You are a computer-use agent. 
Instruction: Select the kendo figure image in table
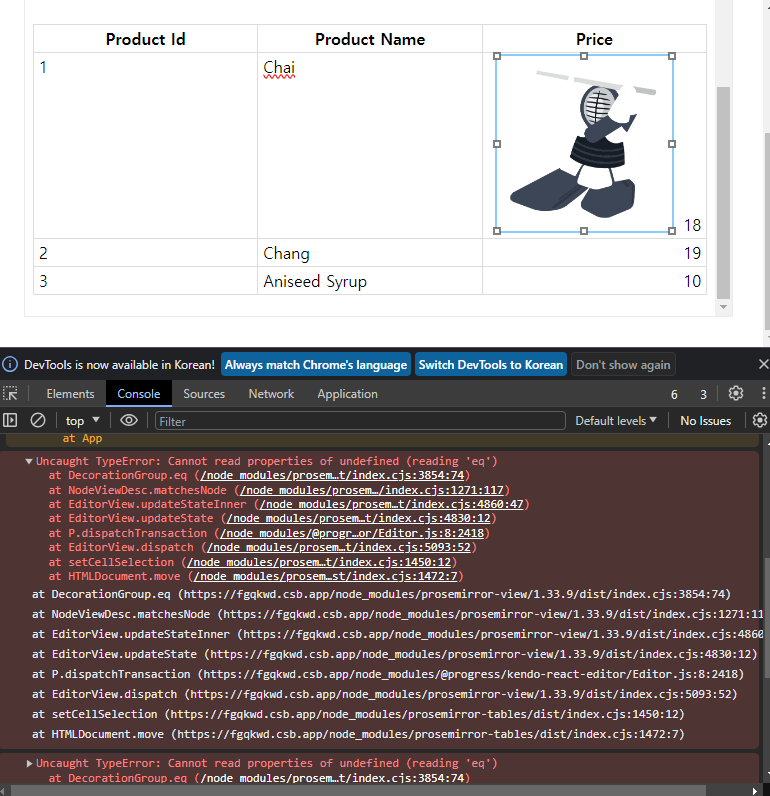coord(584,144)
